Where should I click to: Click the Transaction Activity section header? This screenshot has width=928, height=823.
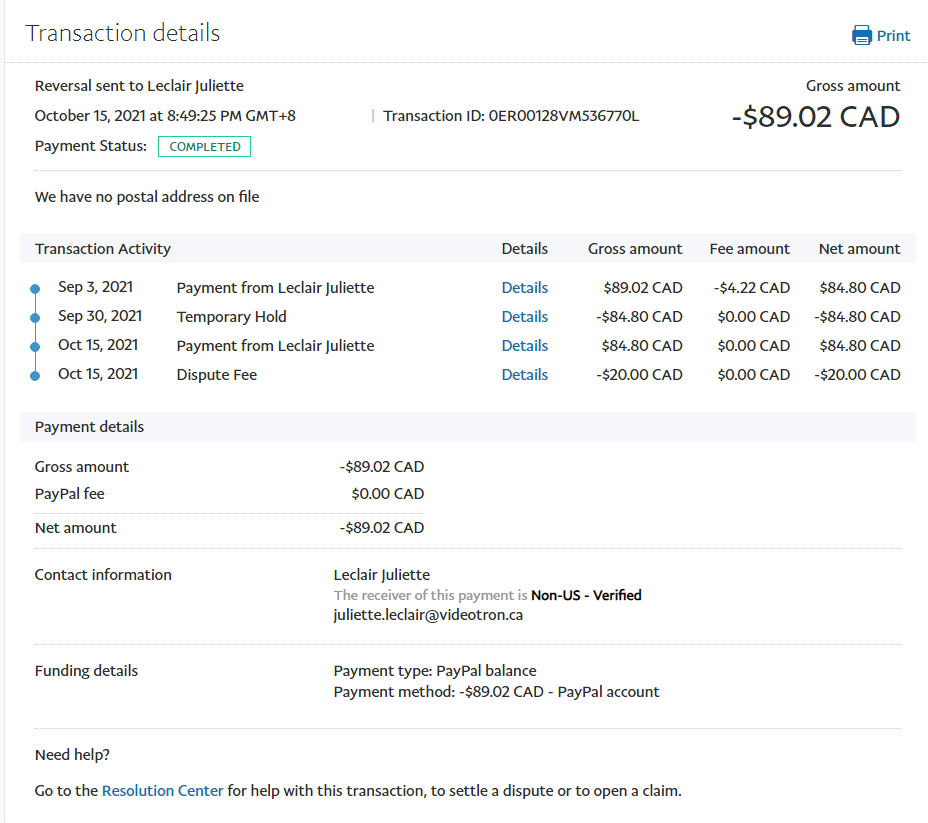[x=103, y=249]
